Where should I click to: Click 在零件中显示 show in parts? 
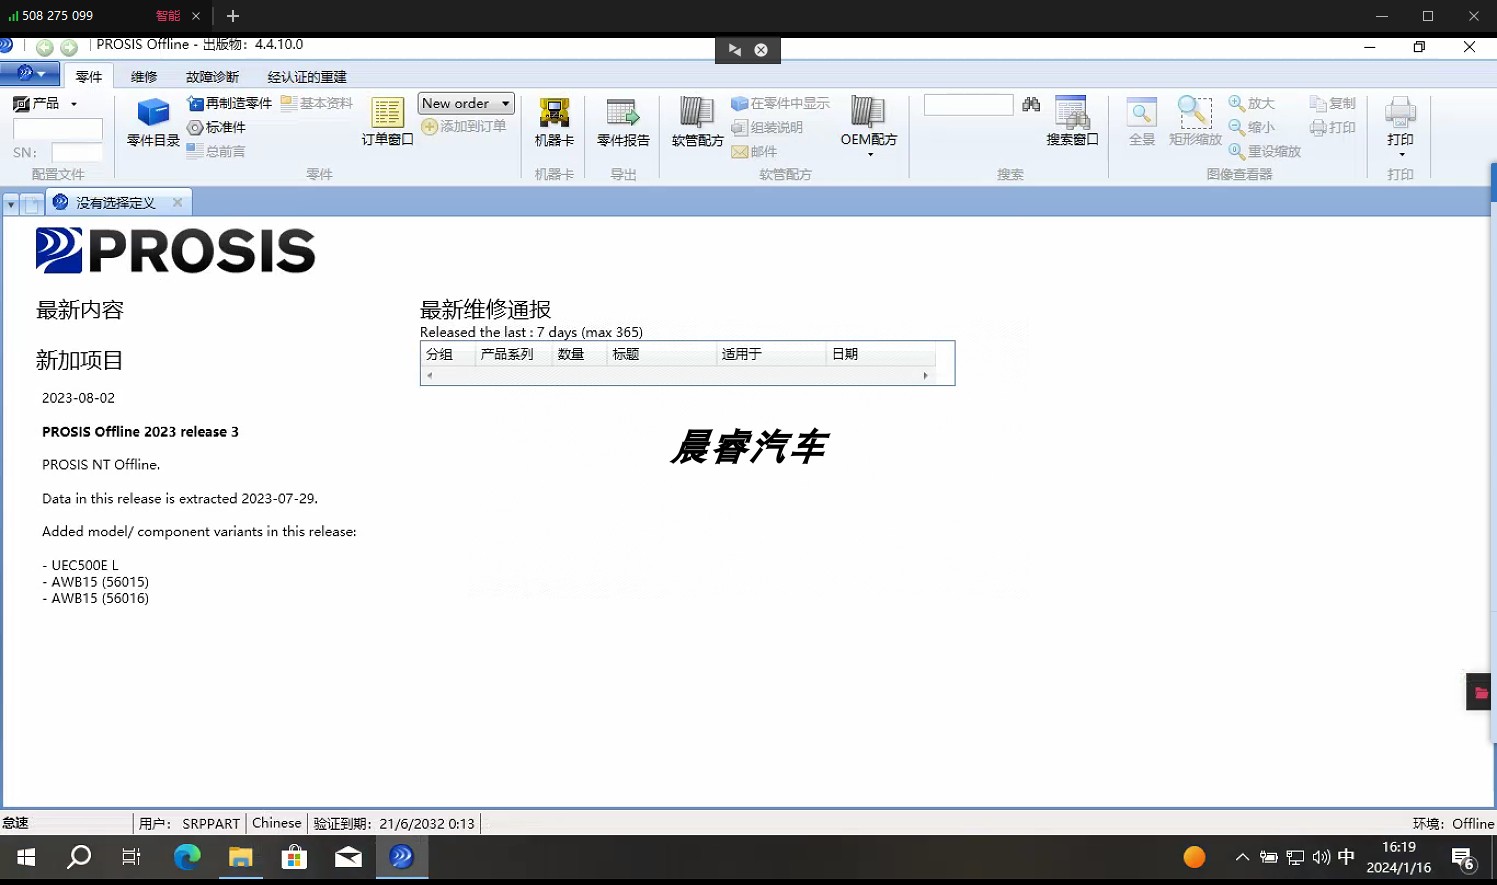(x=781, y=103)
